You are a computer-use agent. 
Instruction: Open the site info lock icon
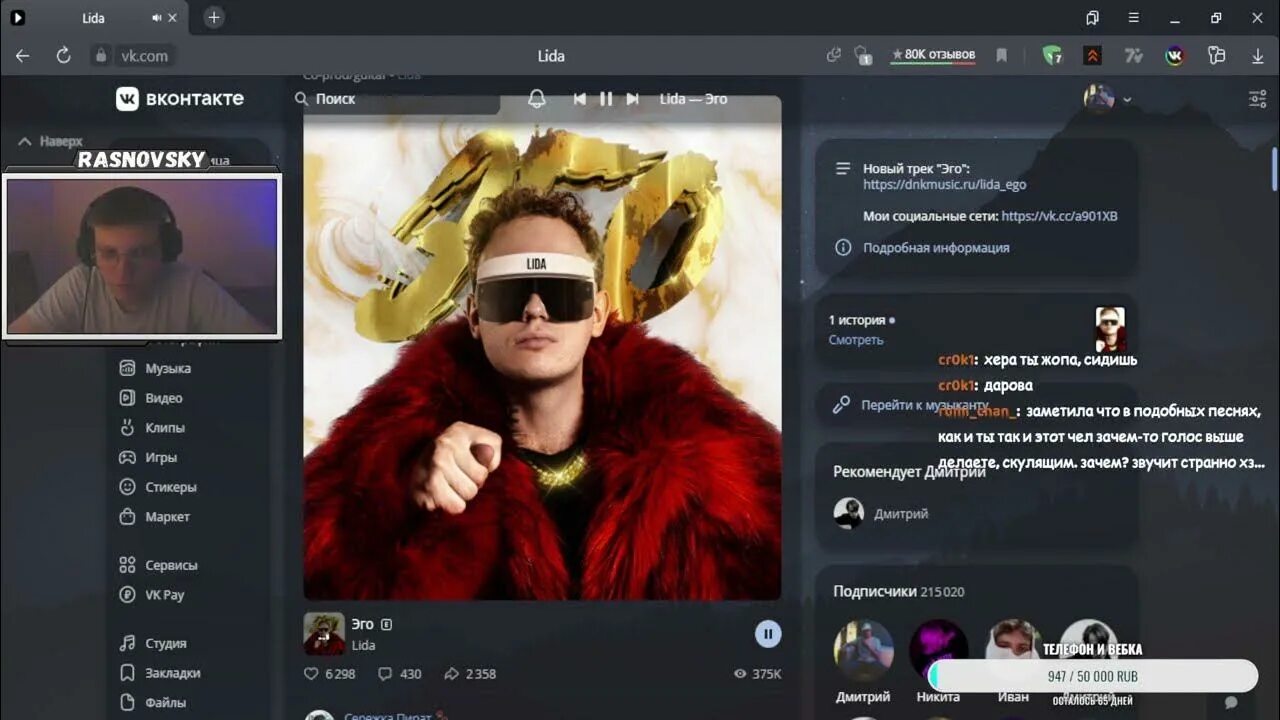click(99, 56)
